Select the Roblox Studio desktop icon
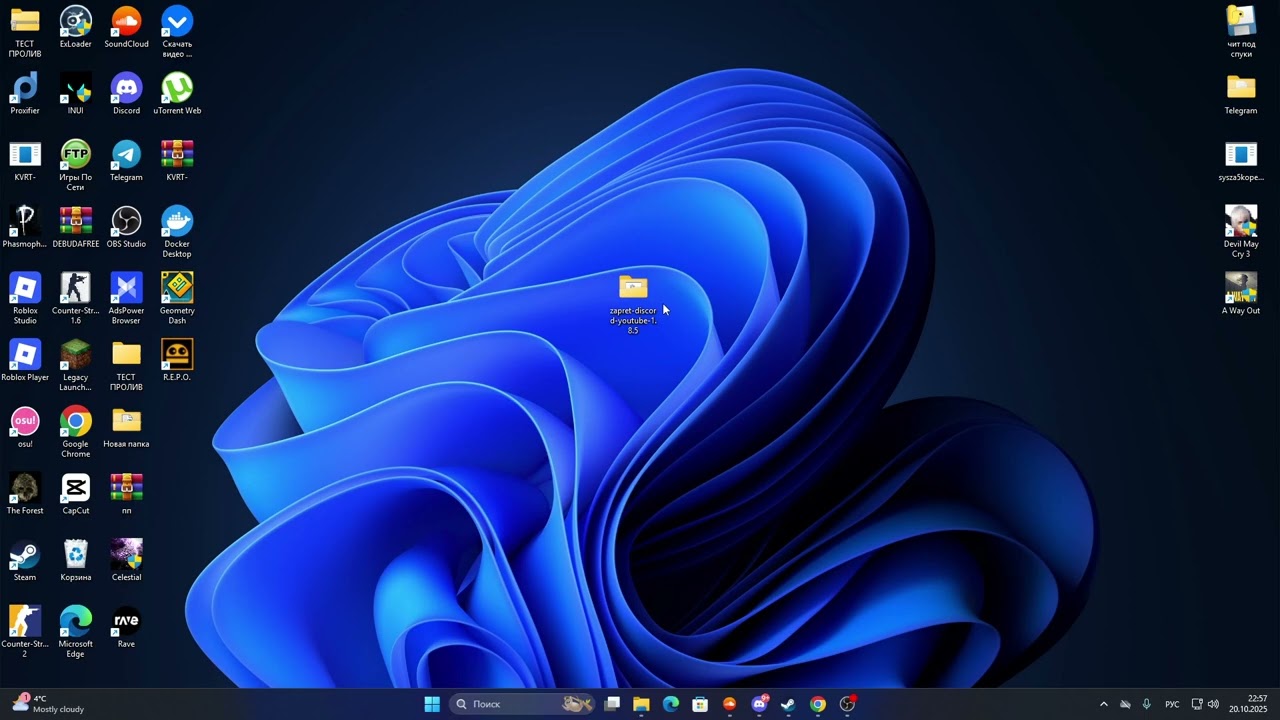This screenshot has height=720, width=1280. [x=25, y=298]
